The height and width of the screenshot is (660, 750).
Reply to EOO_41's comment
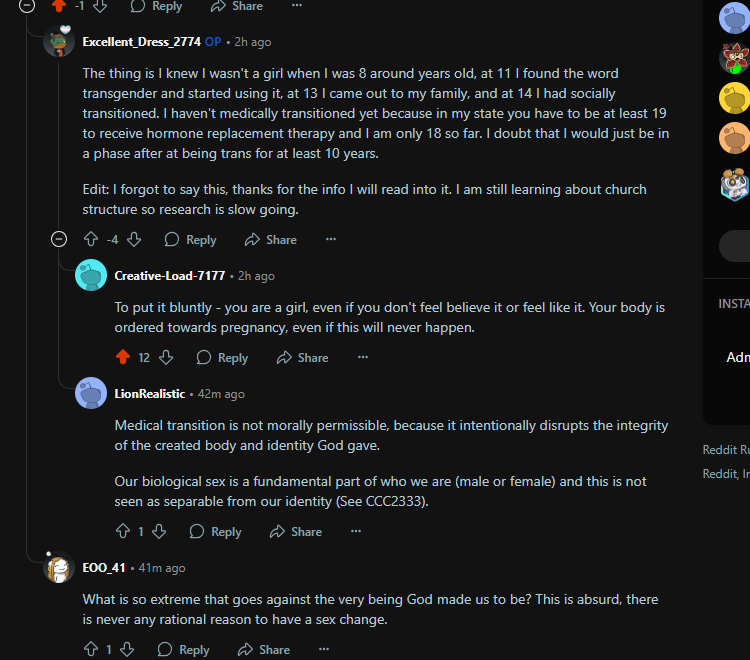point(183,649)
